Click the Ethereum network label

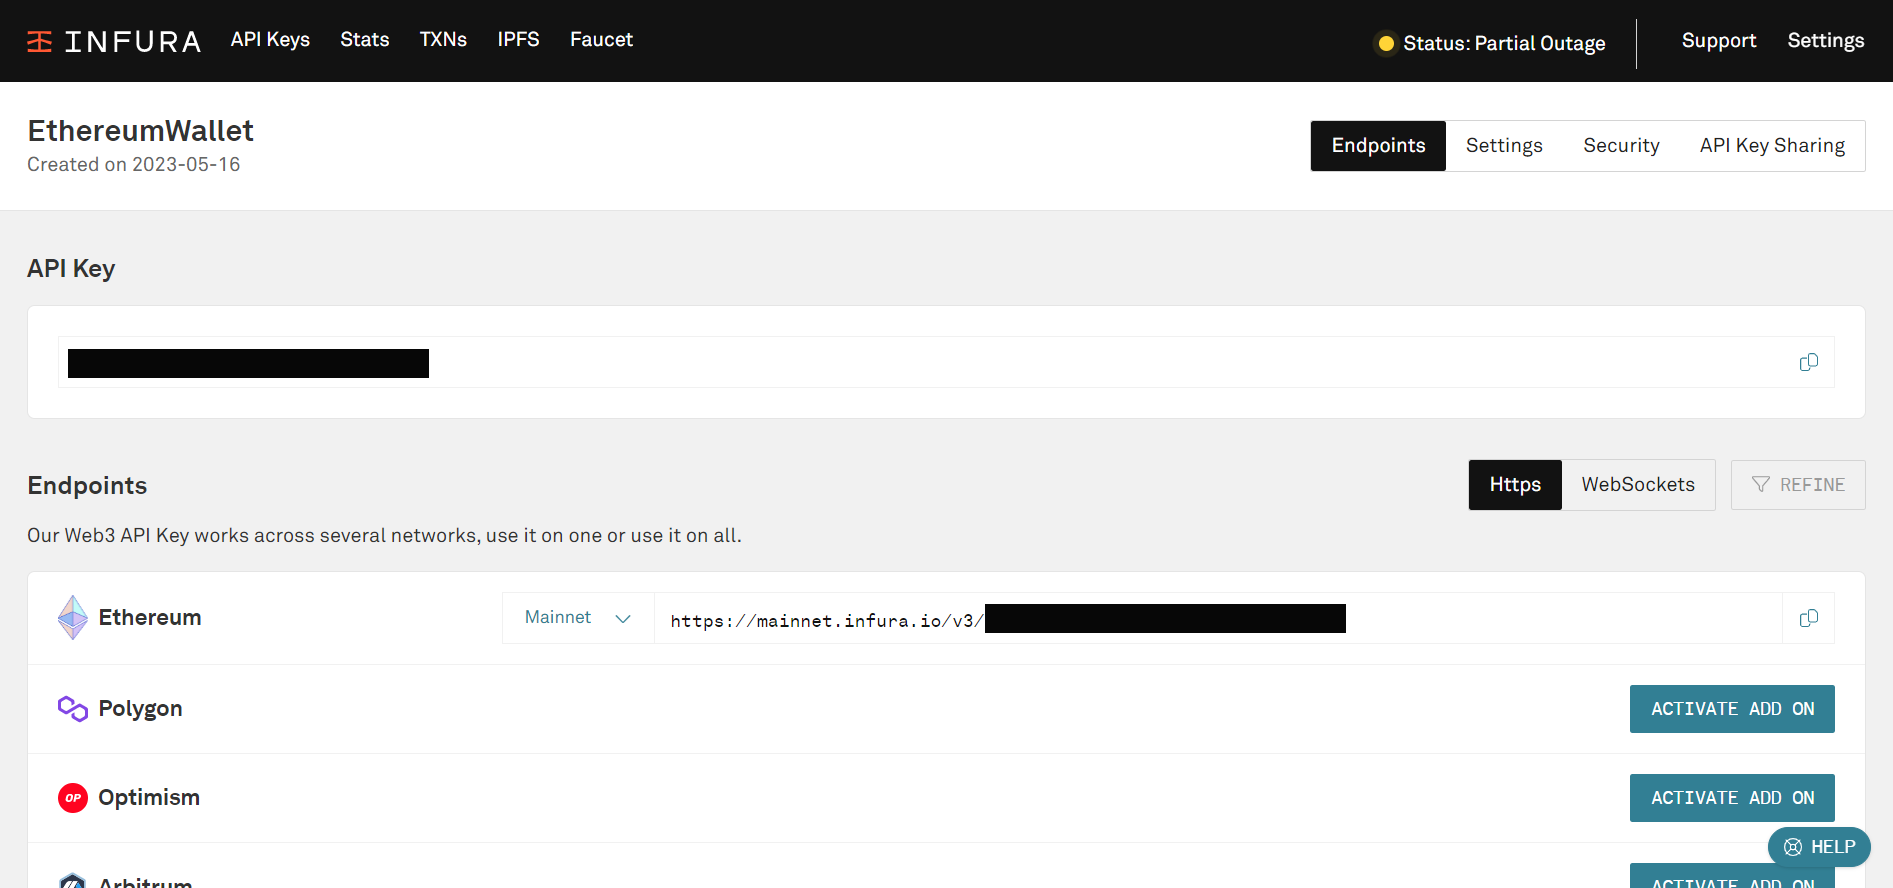(x=150, y=618)
